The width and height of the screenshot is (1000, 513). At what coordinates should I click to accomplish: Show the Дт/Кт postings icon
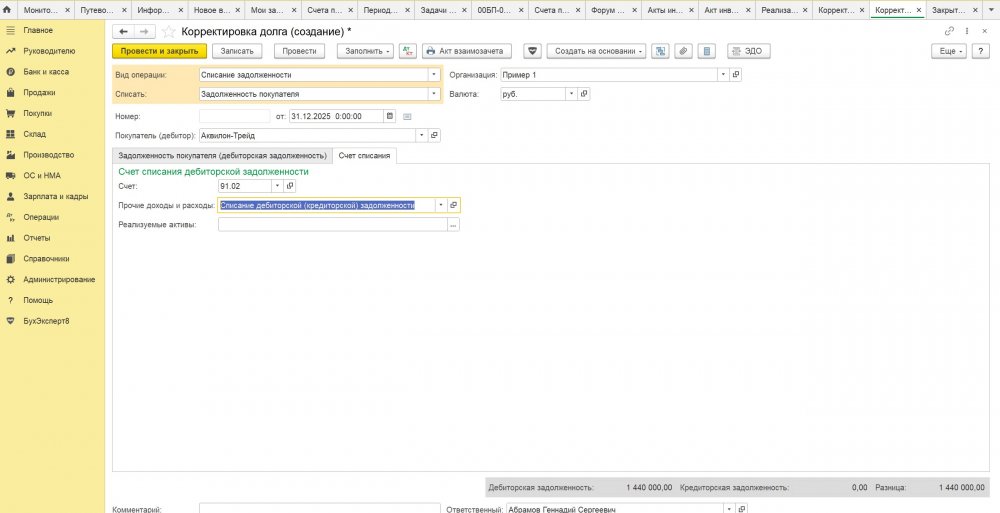pyautogui.click(x=407, y=50)
